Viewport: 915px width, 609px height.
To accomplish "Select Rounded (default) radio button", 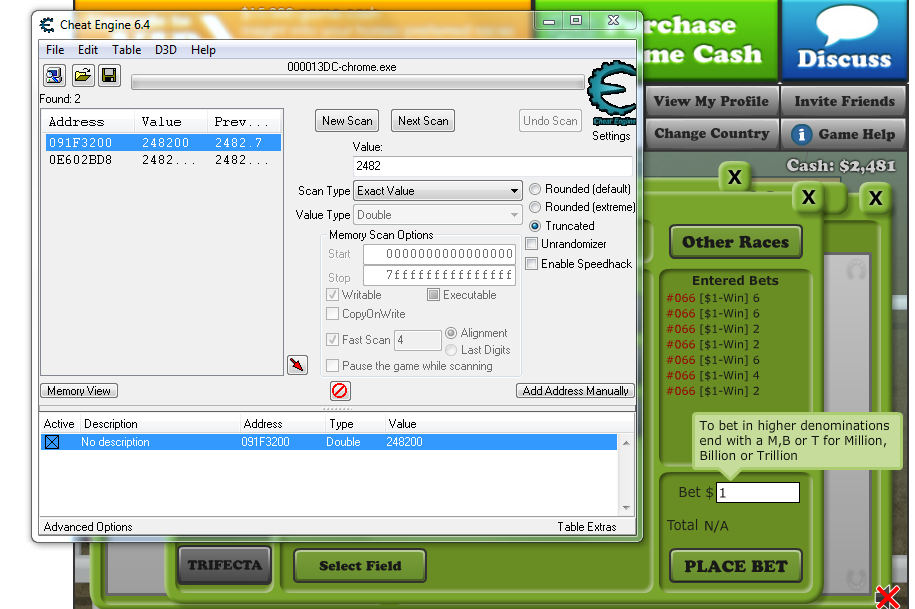I will (x=535, y=189).
